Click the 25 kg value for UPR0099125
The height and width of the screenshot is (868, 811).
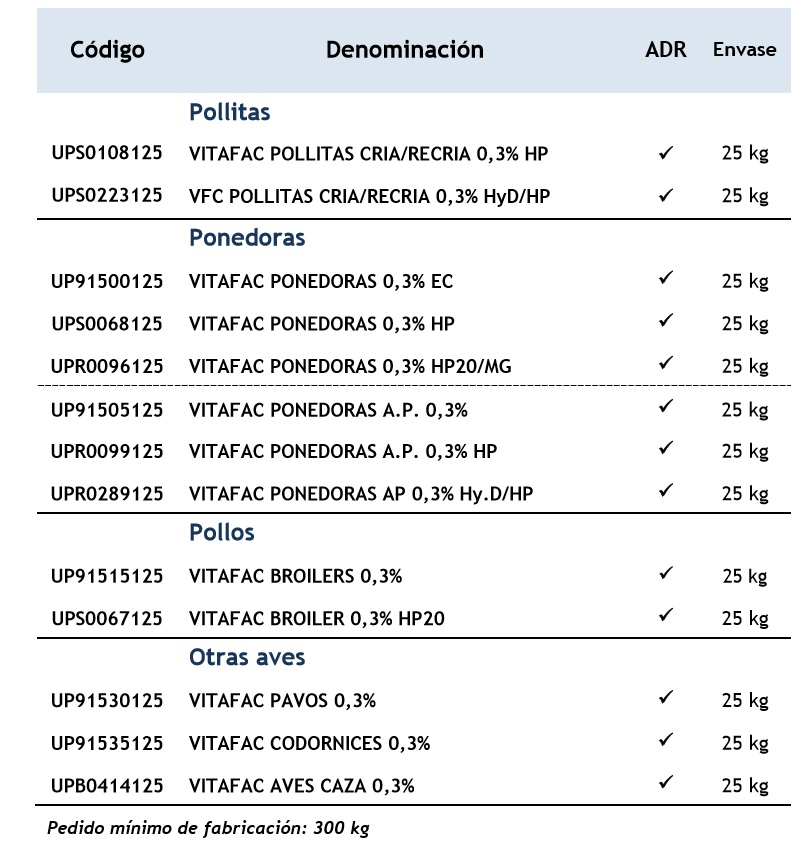coord(745,451)
